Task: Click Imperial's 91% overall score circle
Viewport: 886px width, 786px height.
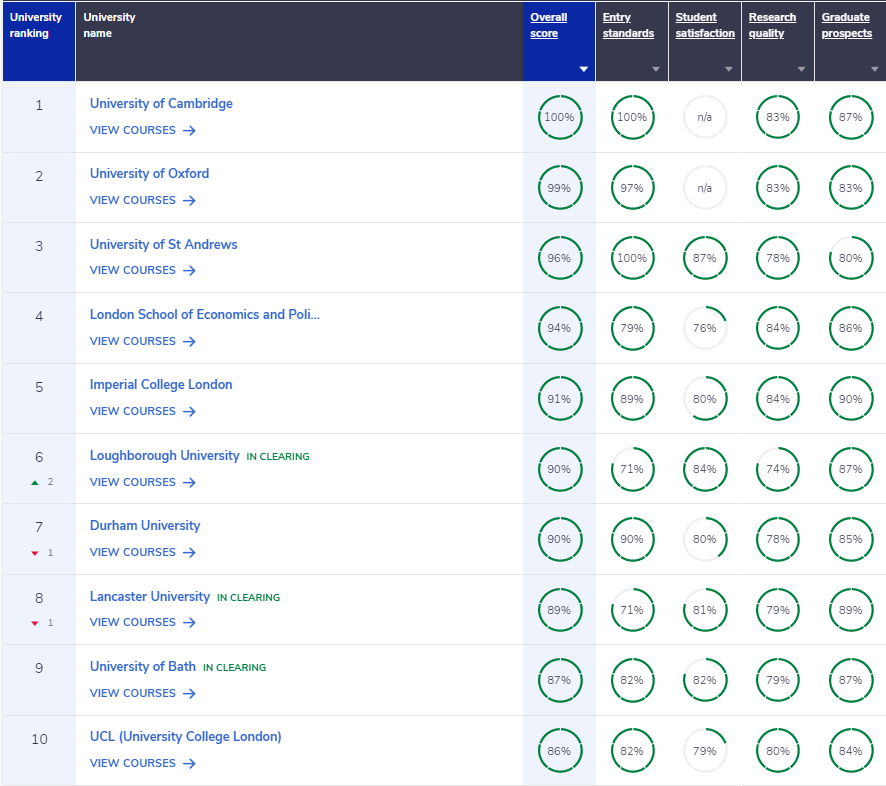Action: click(559, 398)
